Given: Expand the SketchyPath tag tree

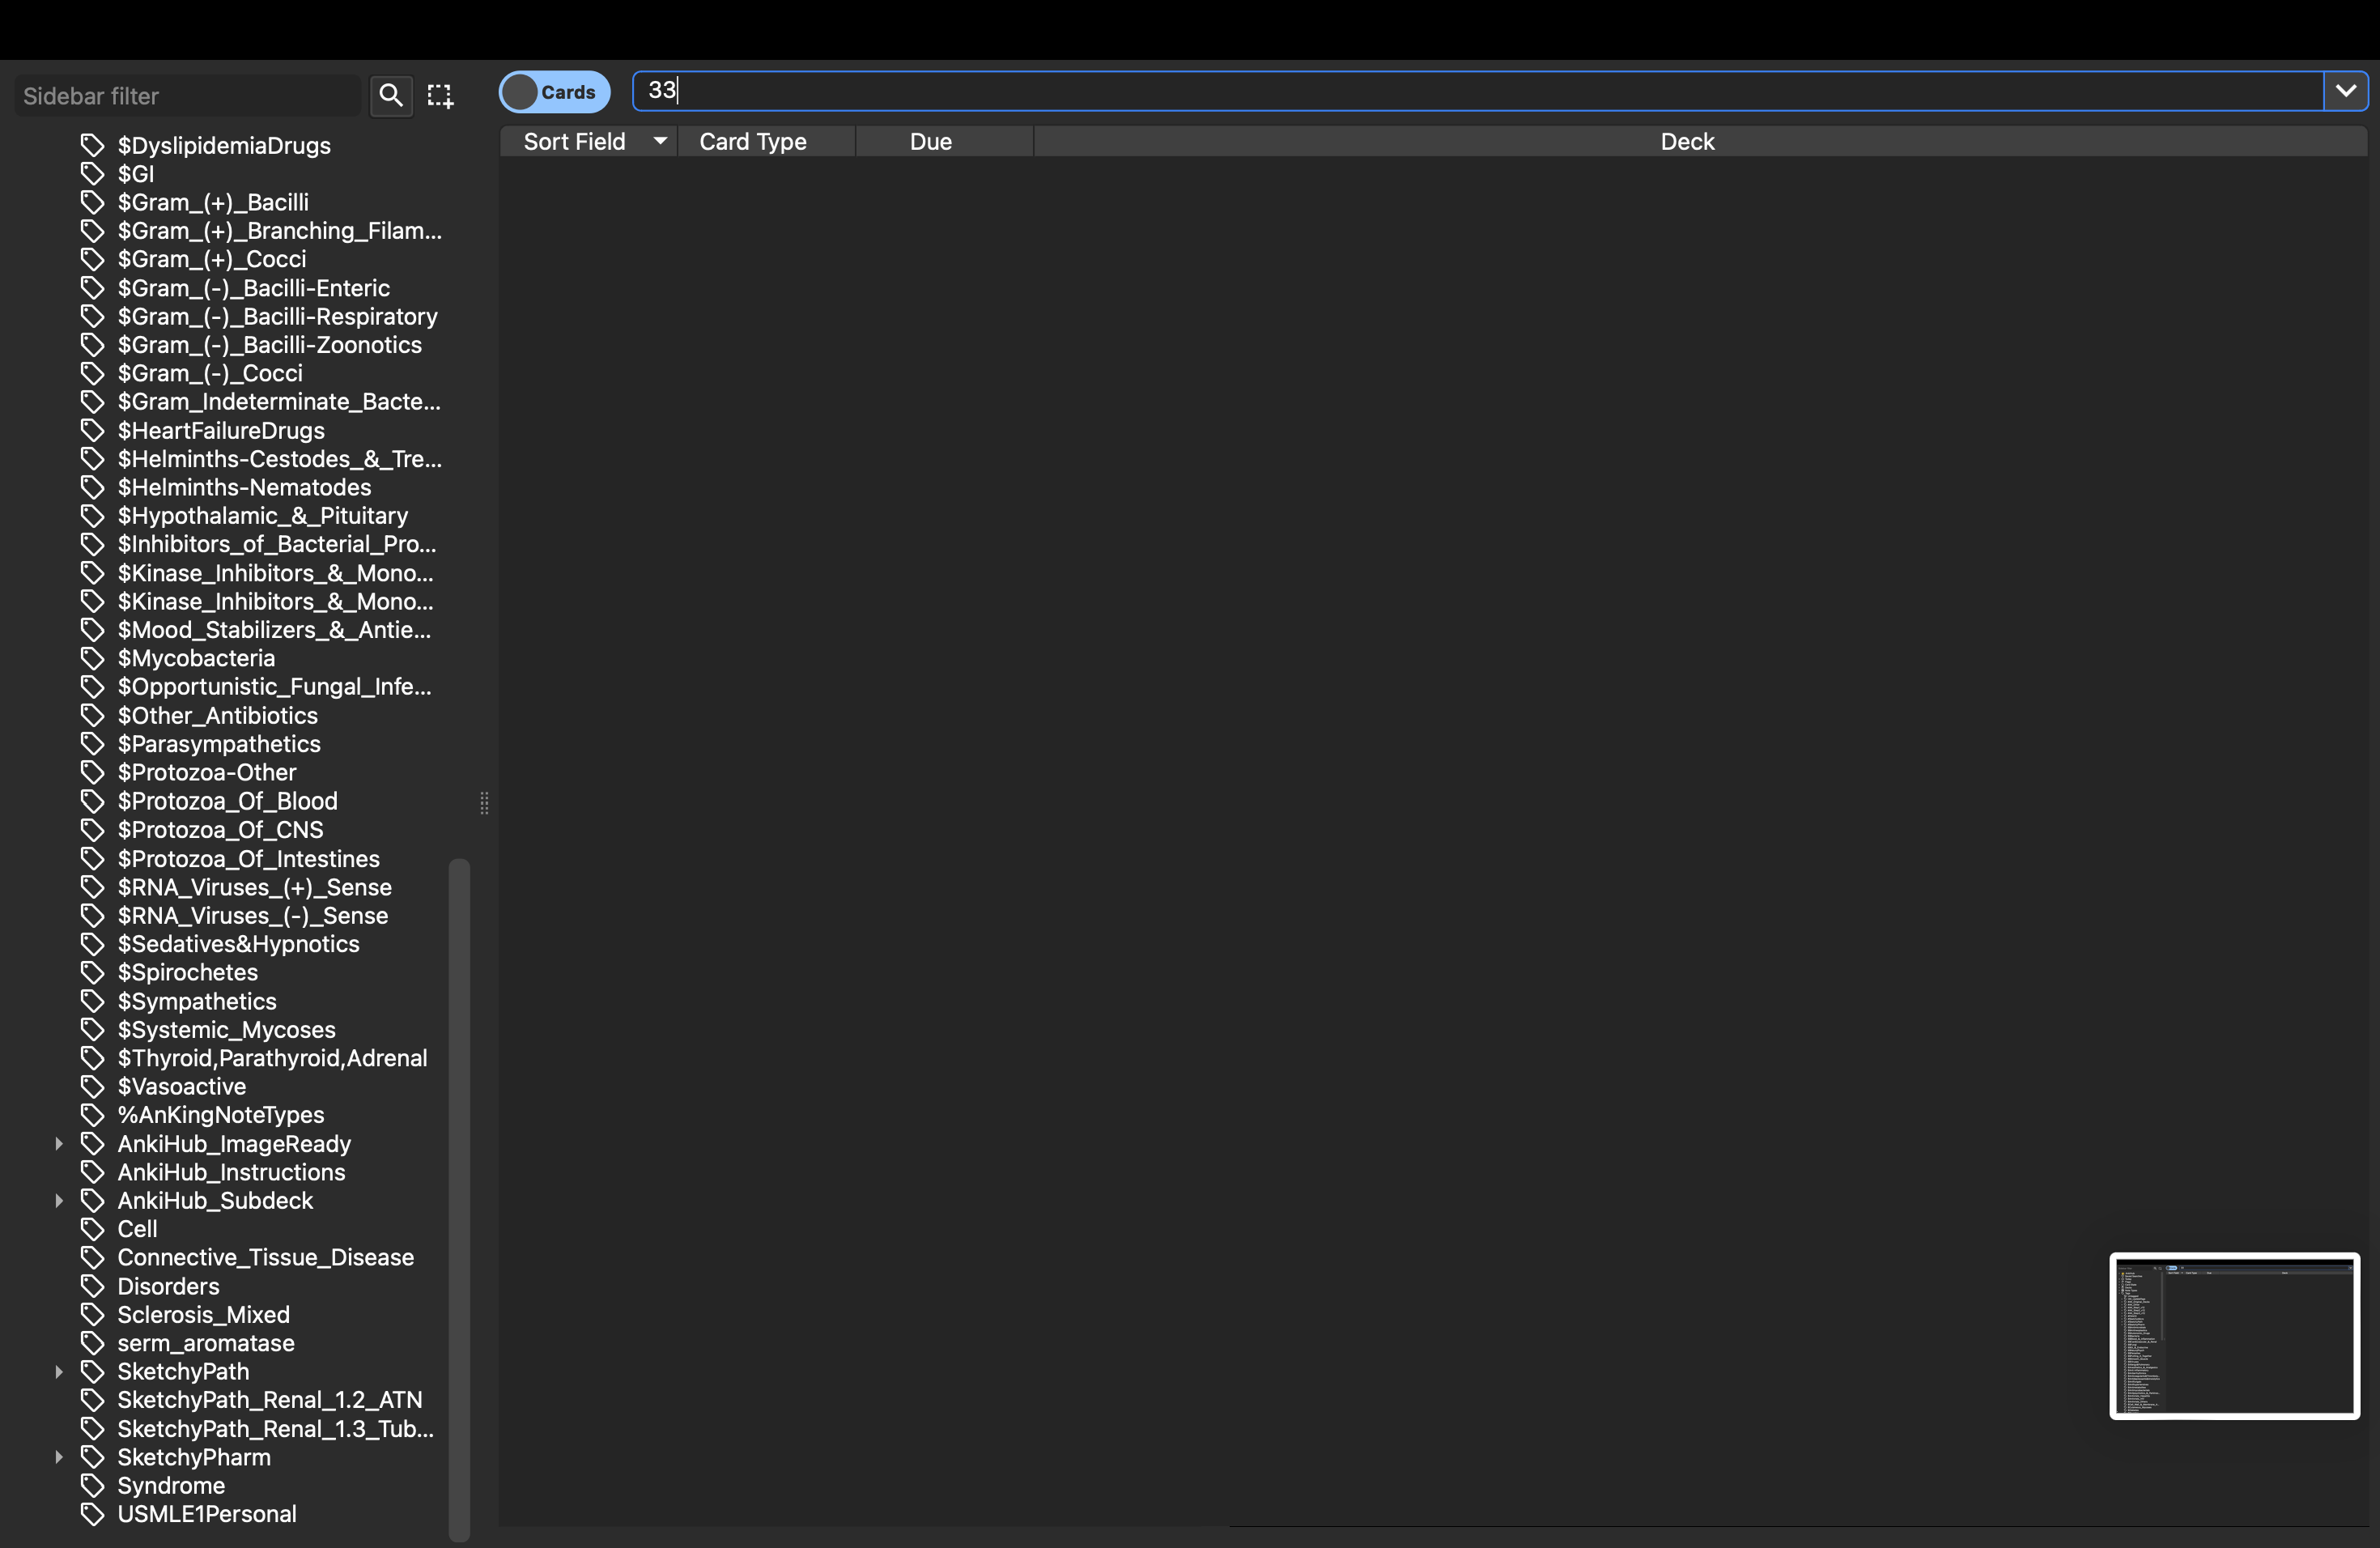Looking at the screenshot, I should click(59, 1372).
